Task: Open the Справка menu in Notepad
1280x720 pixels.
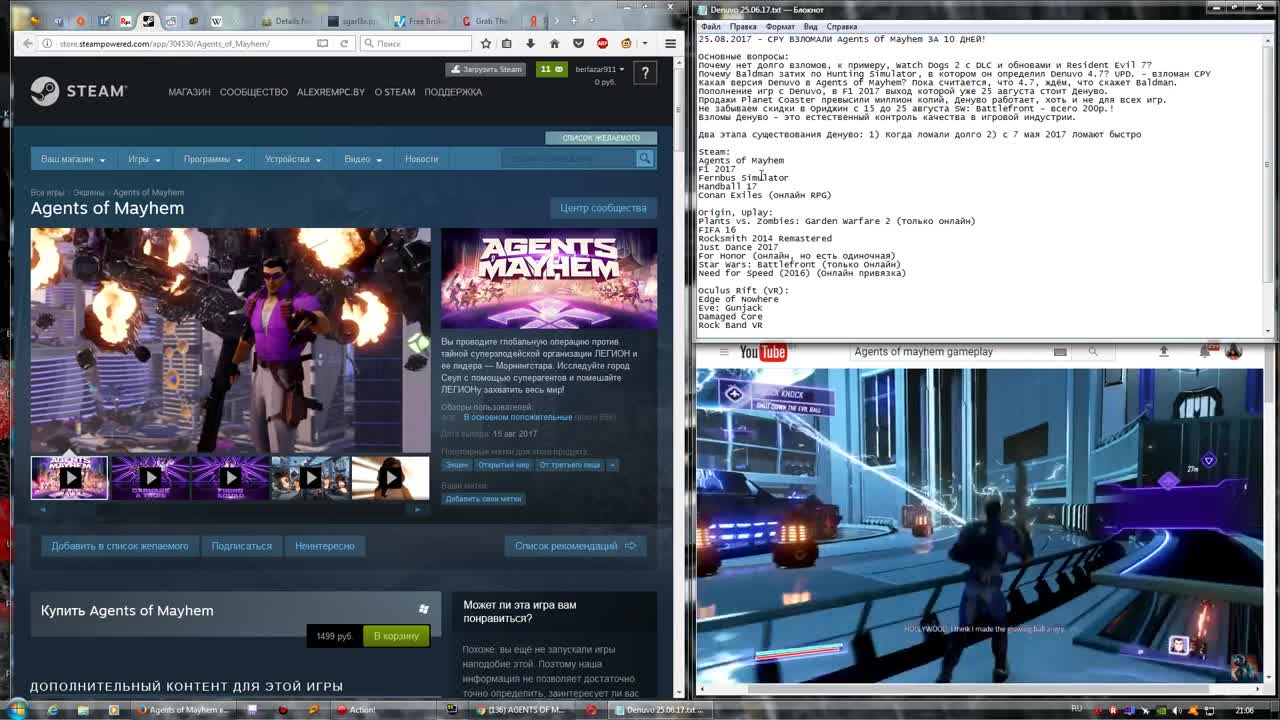Action: 842,27
